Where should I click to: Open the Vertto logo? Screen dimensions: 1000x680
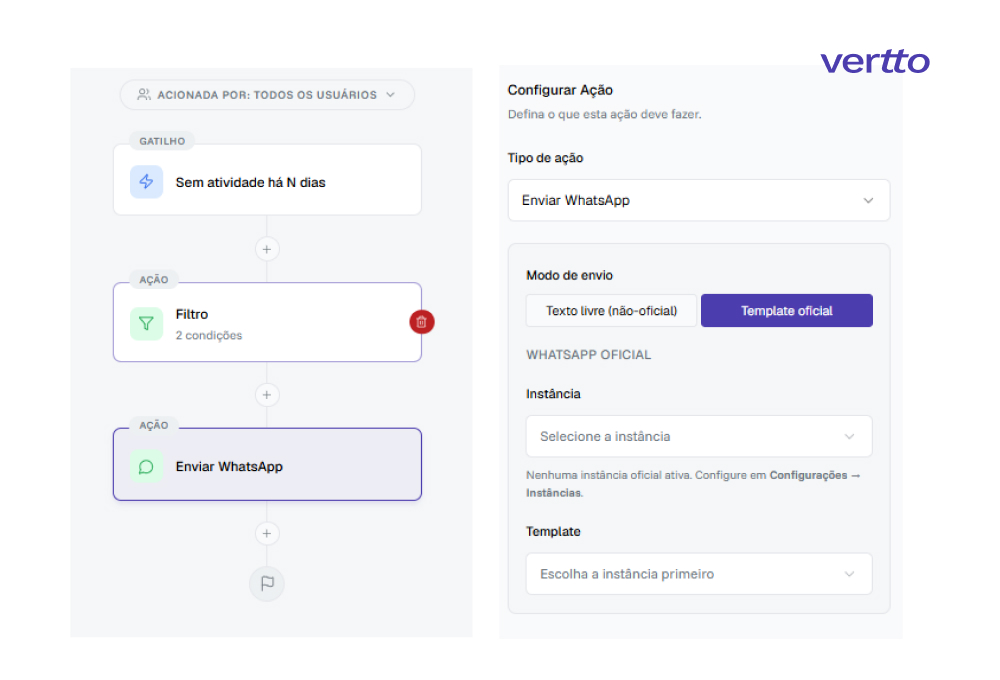click(874, 61)
